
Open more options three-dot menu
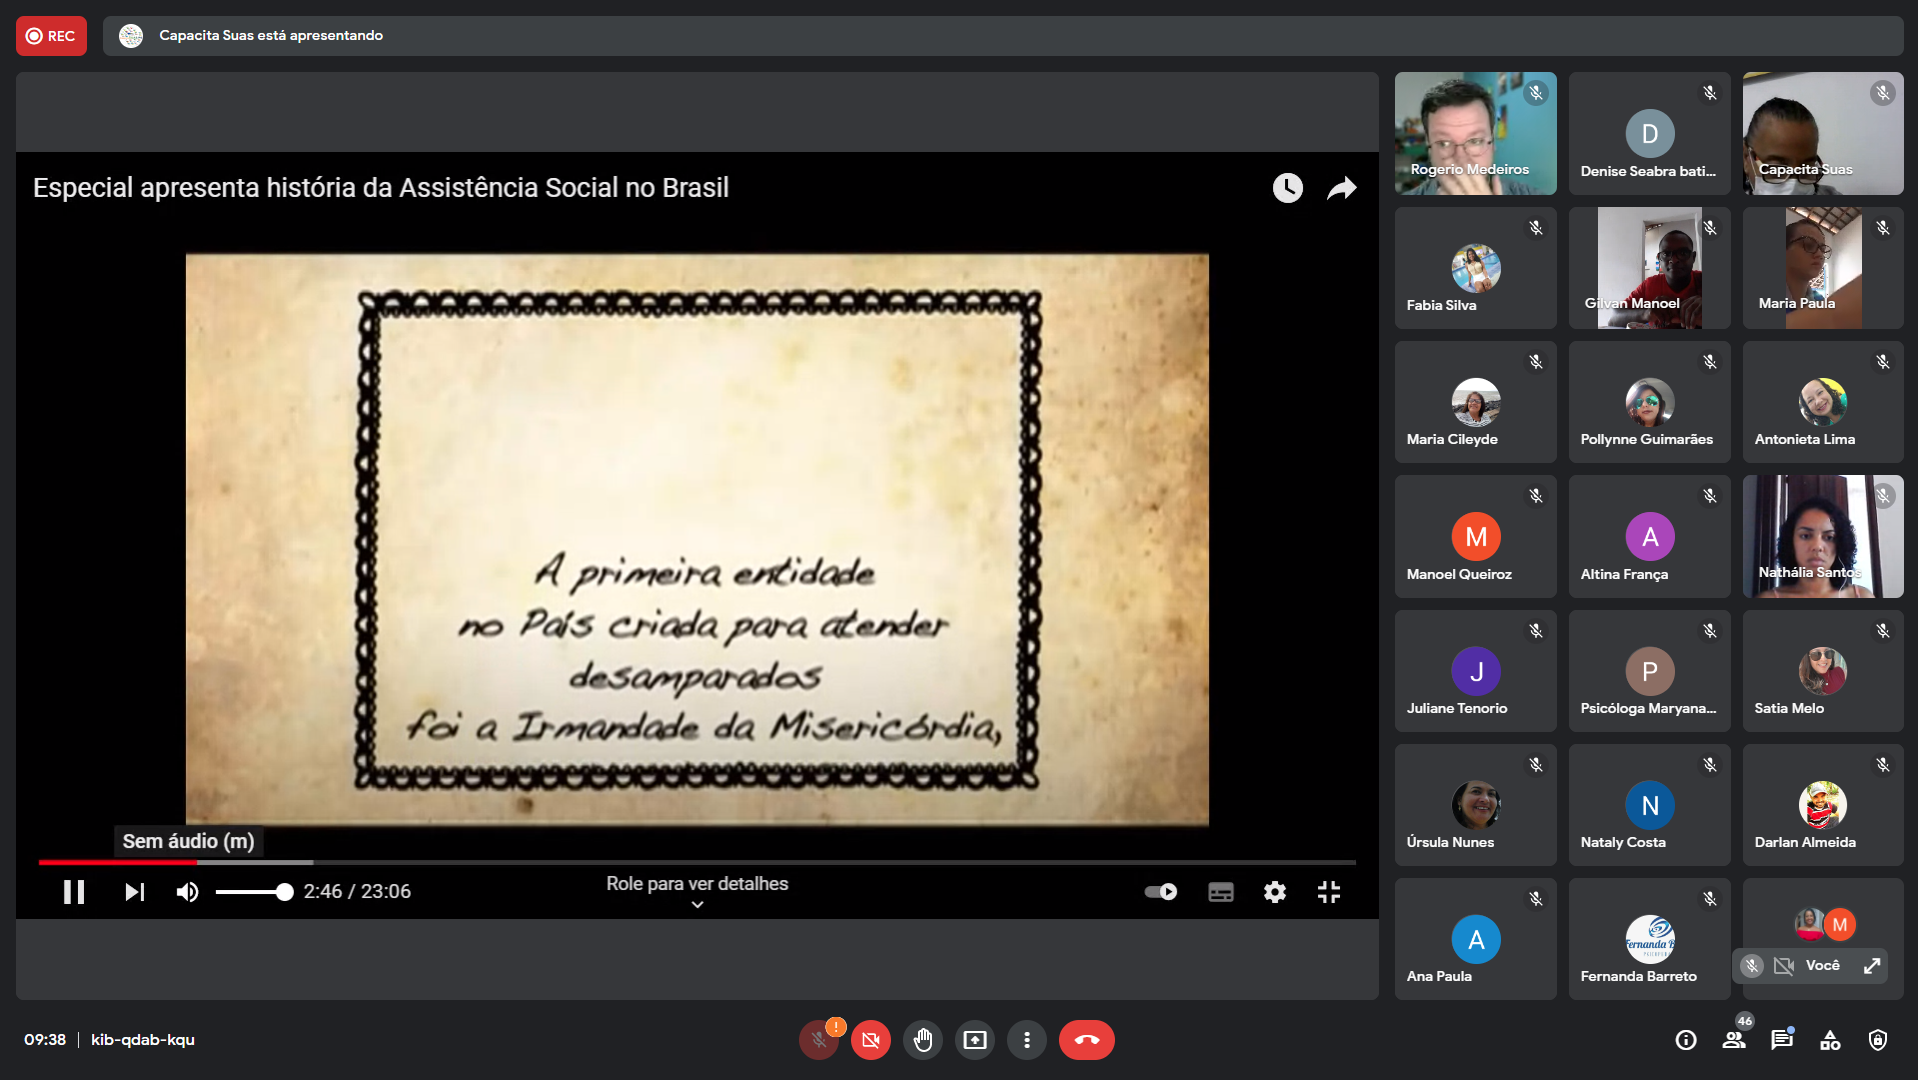point(1026,1040)
